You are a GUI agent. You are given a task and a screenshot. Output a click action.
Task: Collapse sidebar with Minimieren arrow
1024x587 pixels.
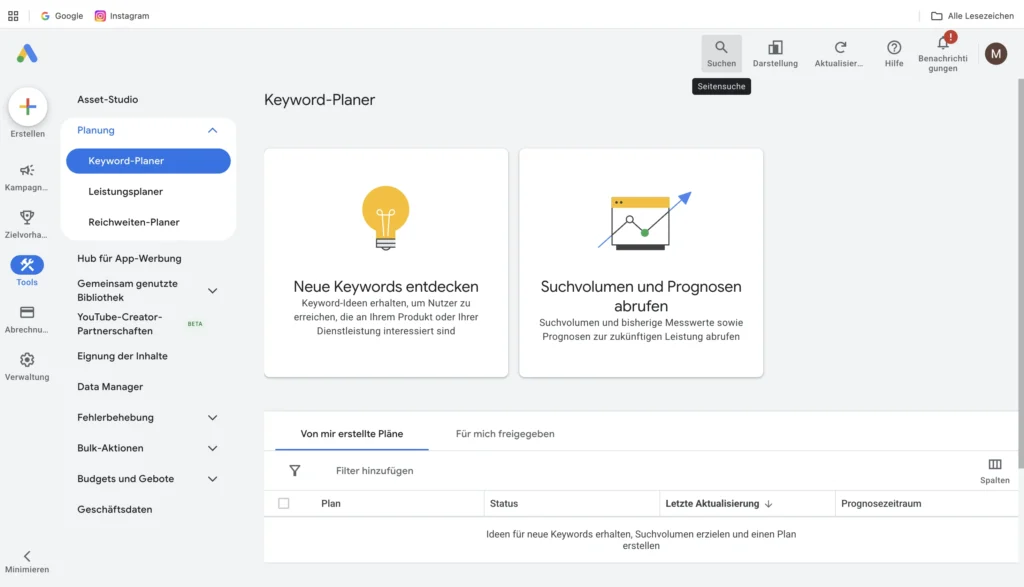tap(27, 556)
